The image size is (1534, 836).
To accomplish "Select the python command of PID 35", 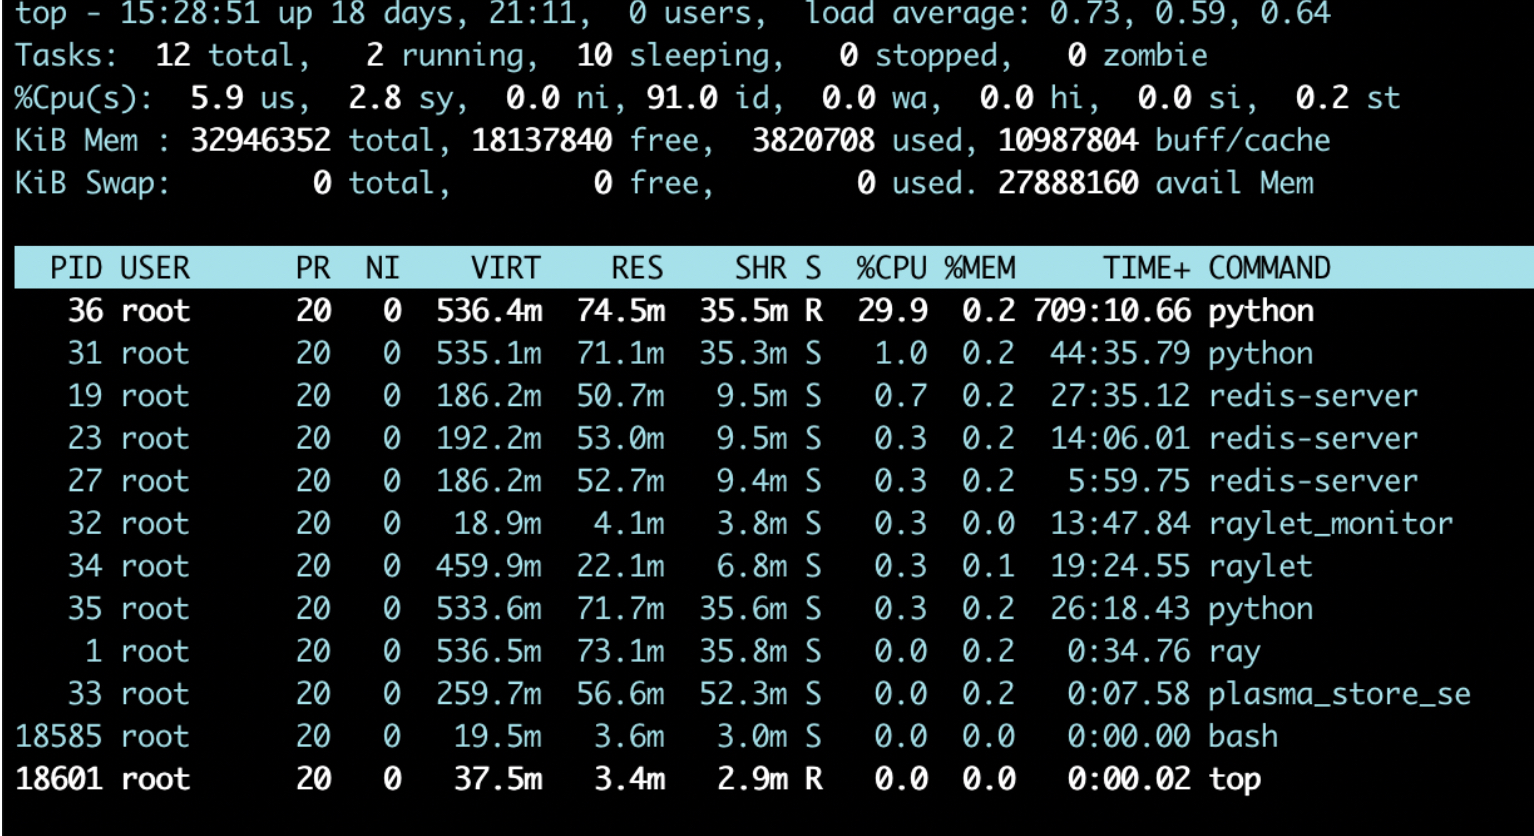I will coord(1261,609).
